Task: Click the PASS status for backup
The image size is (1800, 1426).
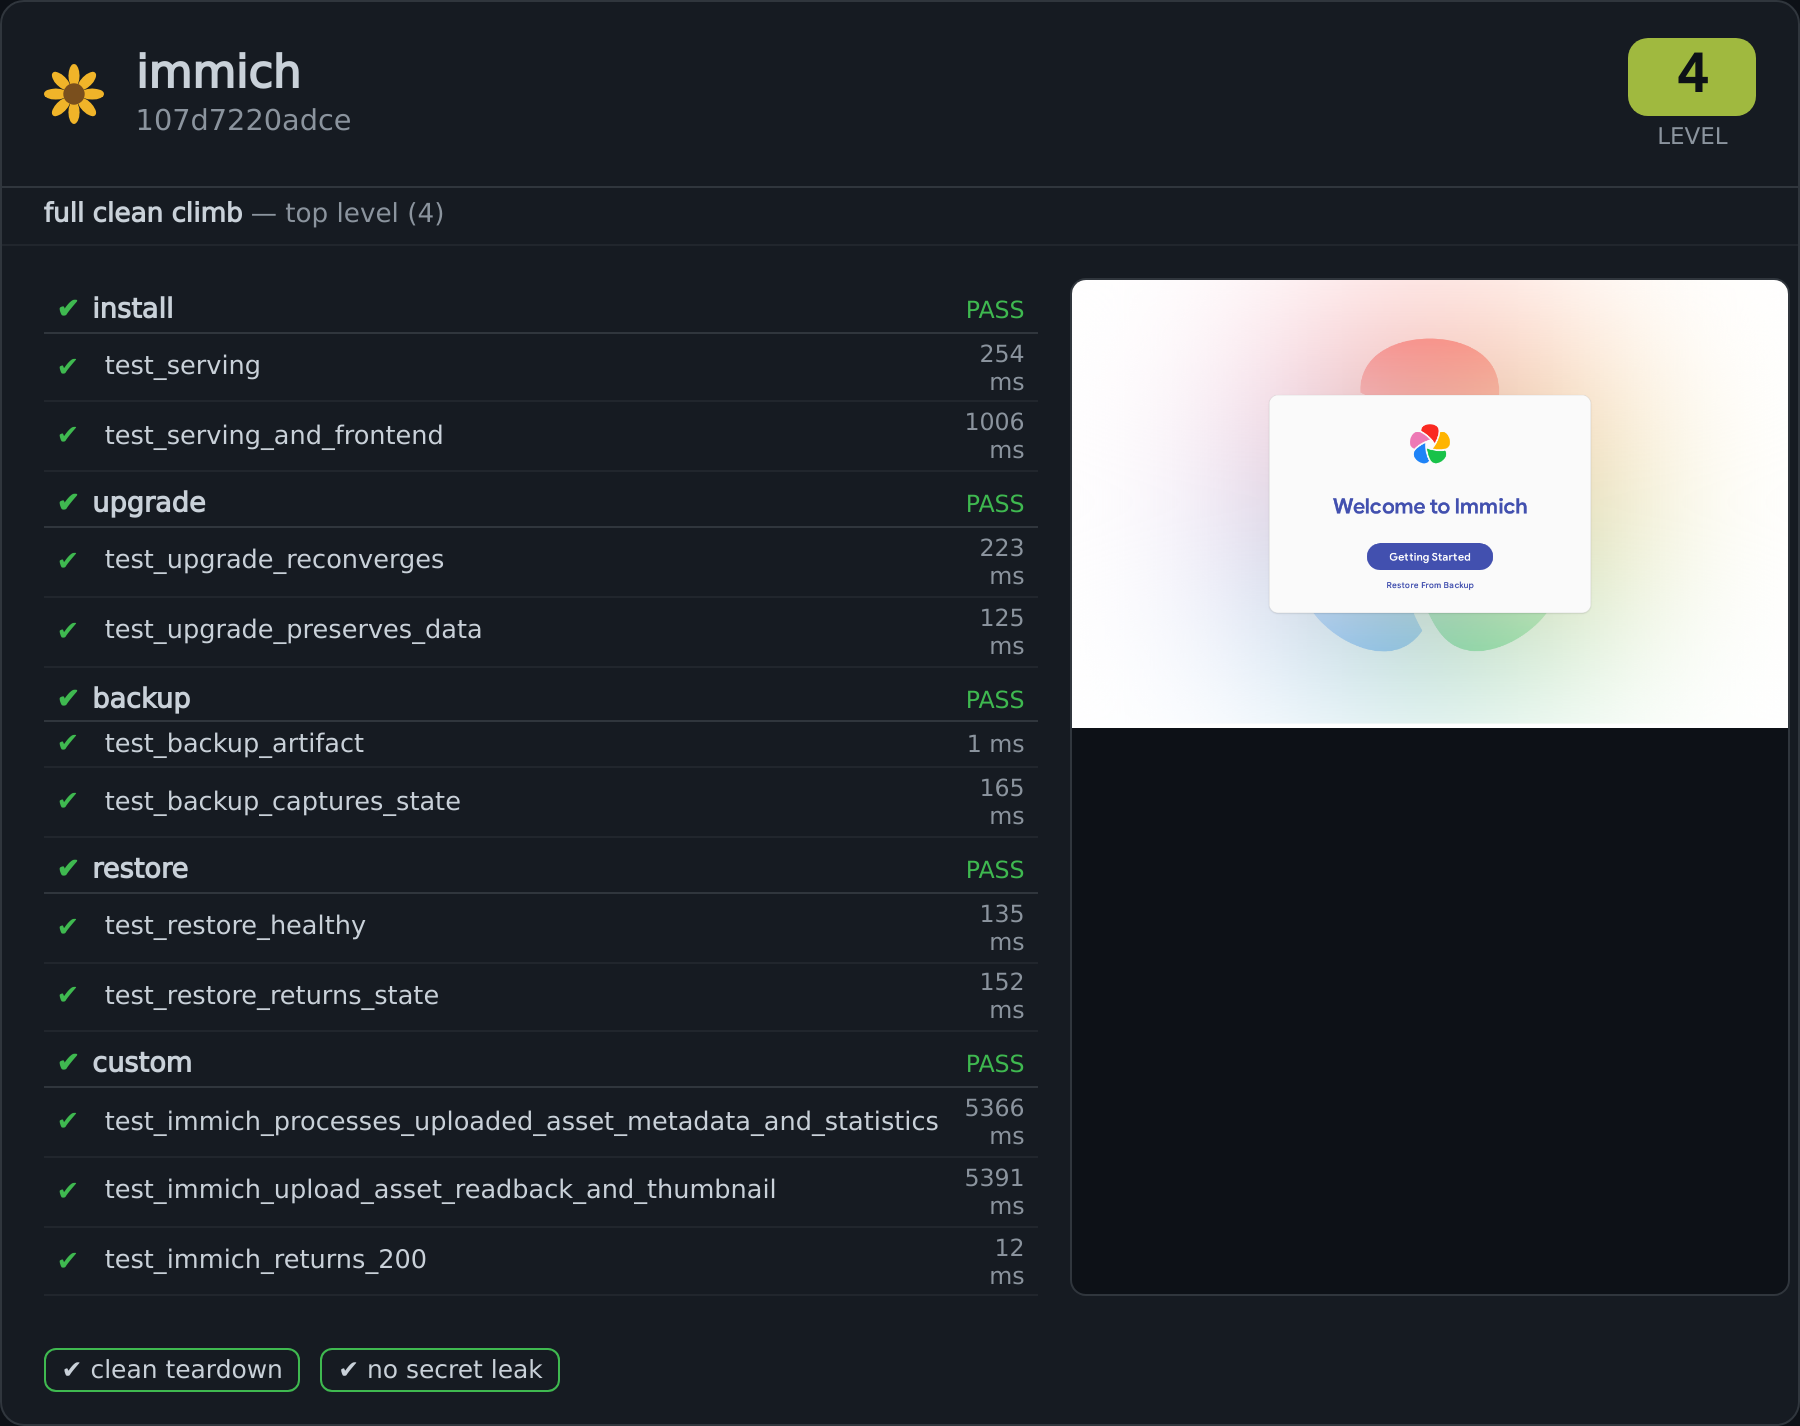Action: (x=994, y=700)
